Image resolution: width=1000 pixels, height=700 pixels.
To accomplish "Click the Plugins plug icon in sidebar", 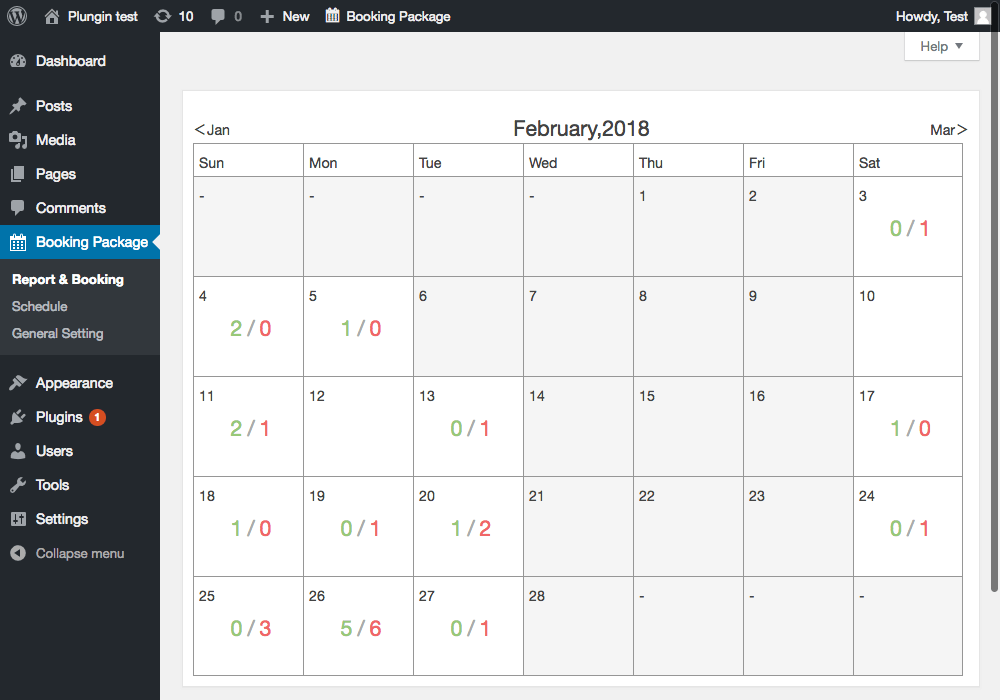I will click(x=18, y=417).
